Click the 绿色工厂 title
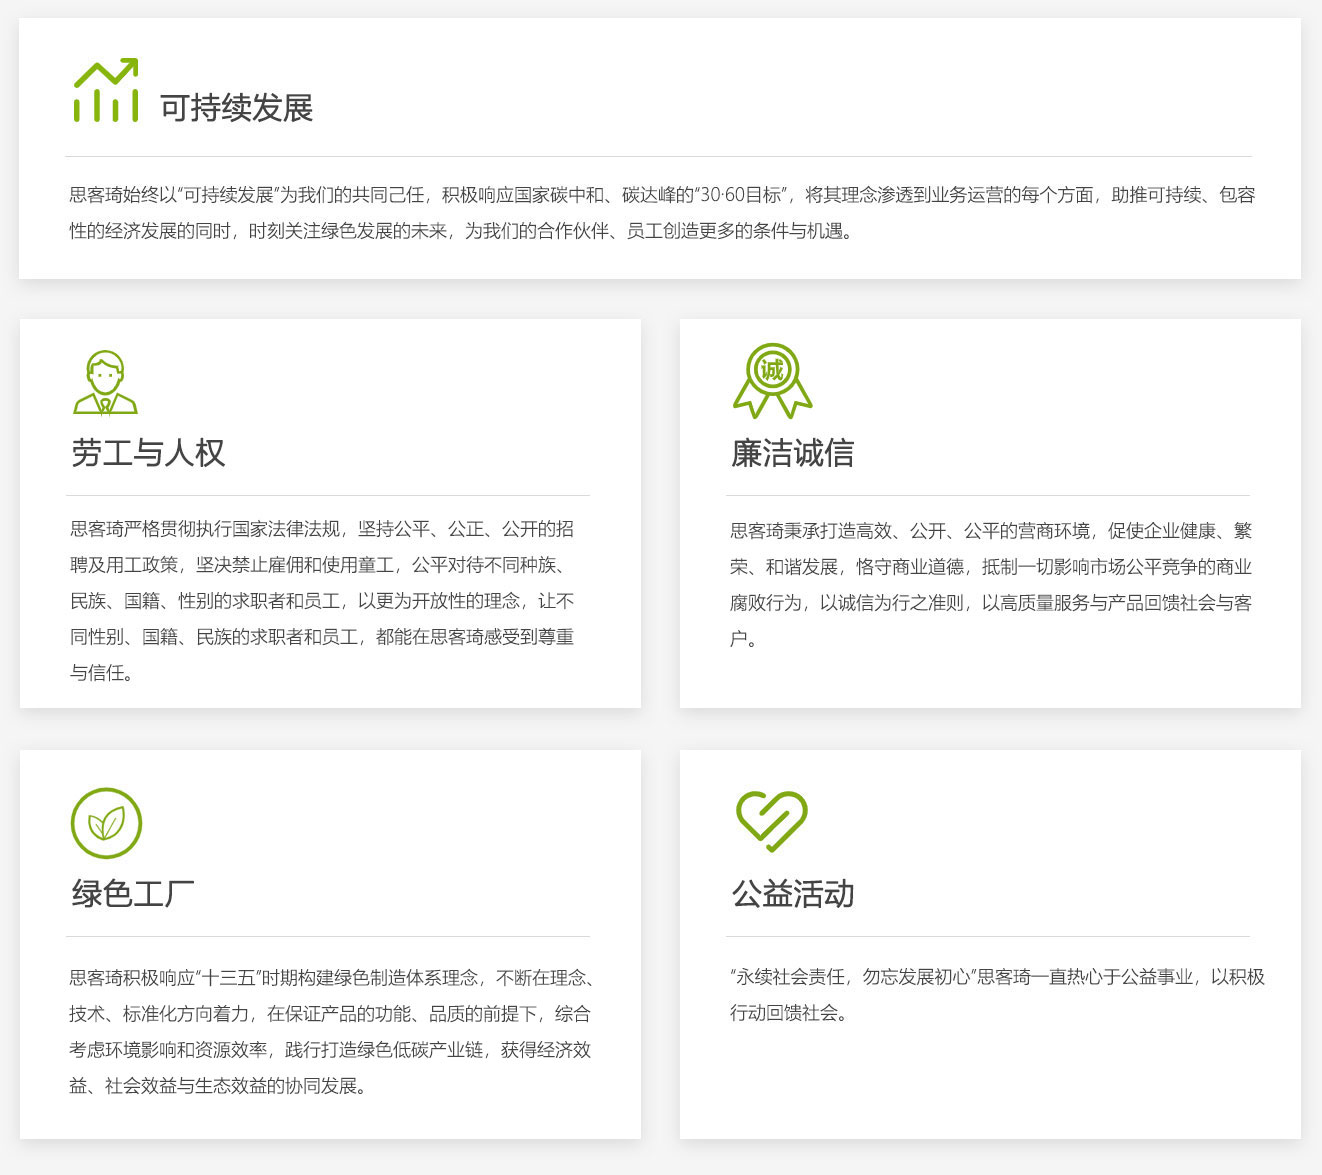This screenshot has width=1322, height=1175. (x=133, y=893)
